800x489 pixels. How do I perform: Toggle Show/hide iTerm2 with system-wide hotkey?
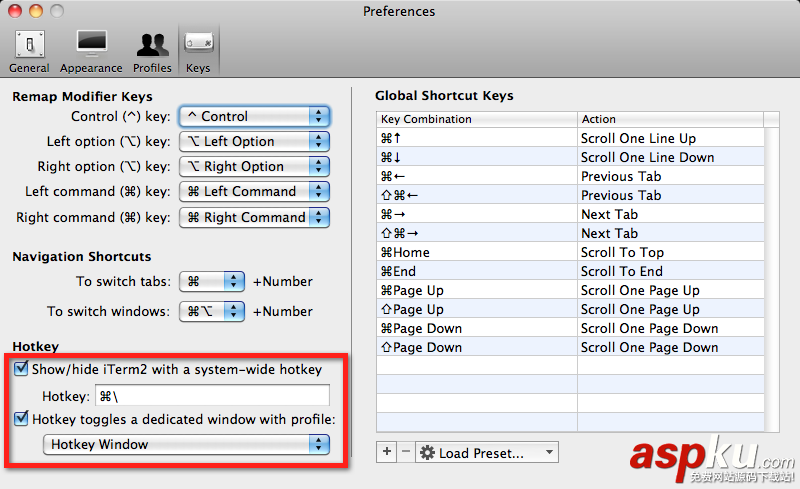[x=21, y=368]
